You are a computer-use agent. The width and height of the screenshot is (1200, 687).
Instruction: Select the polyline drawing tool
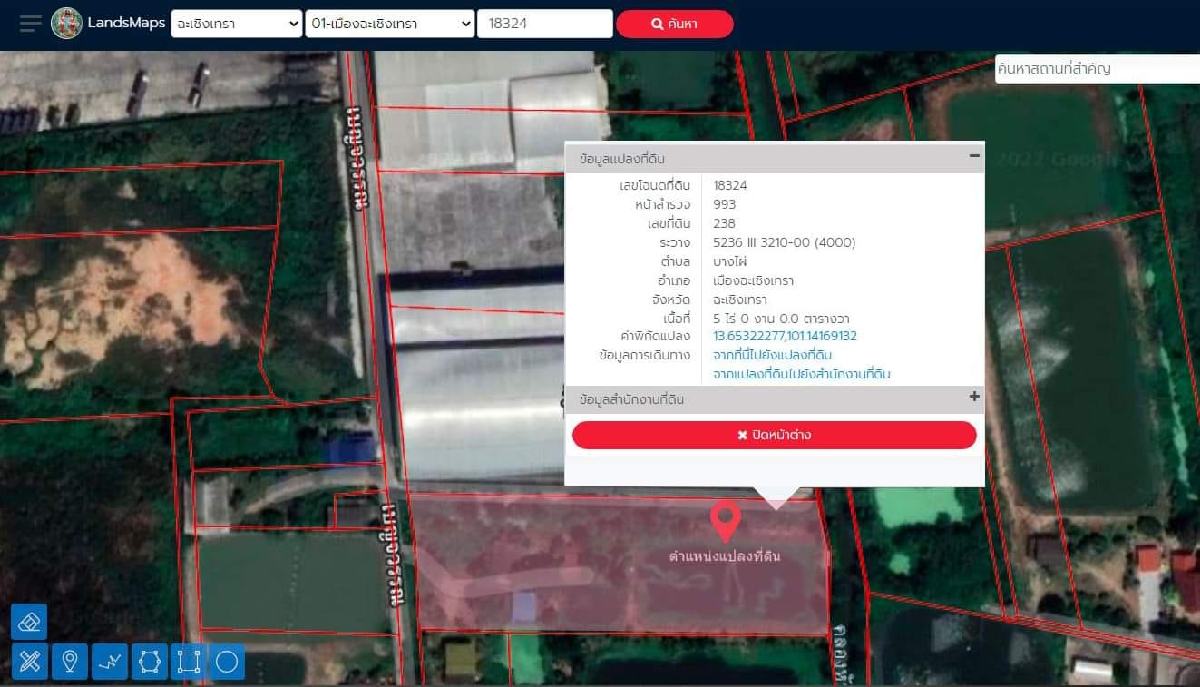[x=109, y=661]
